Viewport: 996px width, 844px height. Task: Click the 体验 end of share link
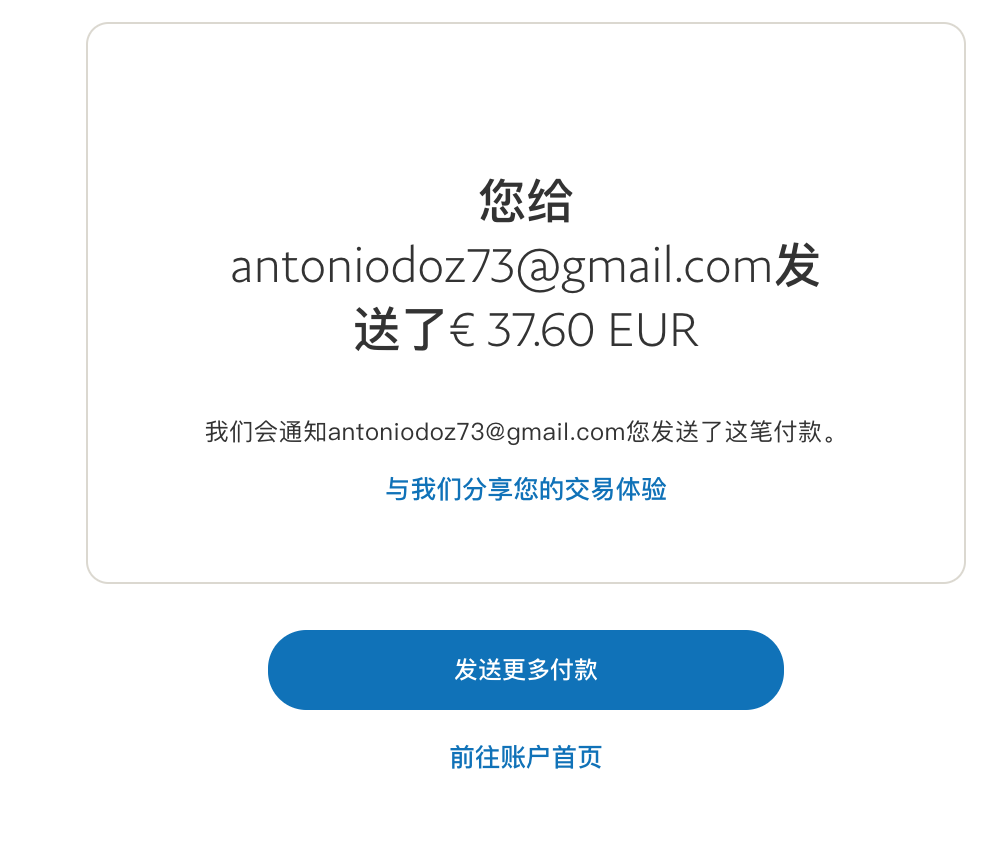tap(641, 489)
